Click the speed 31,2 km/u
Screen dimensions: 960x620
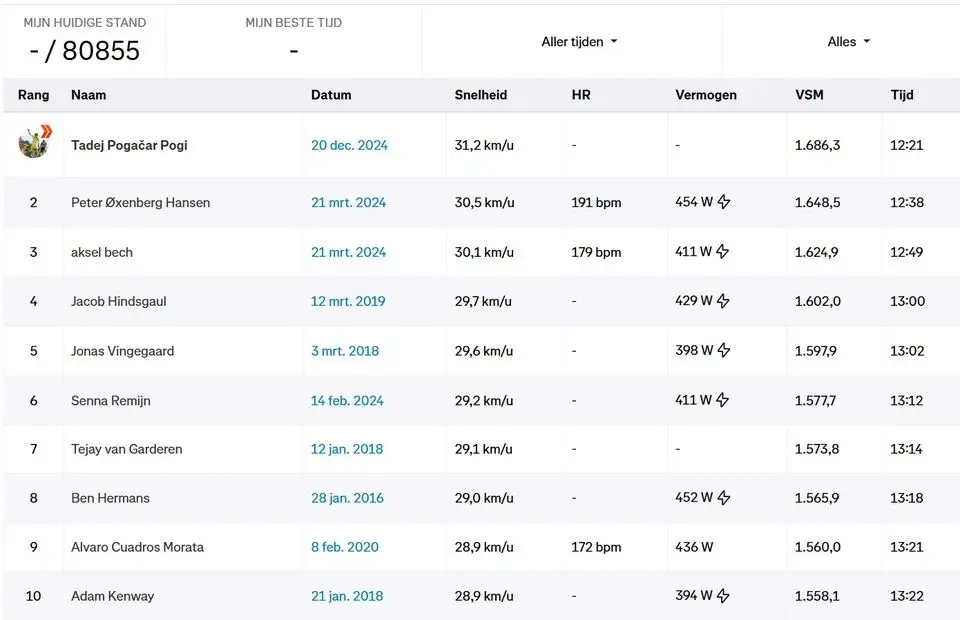(x=484, y=145)
